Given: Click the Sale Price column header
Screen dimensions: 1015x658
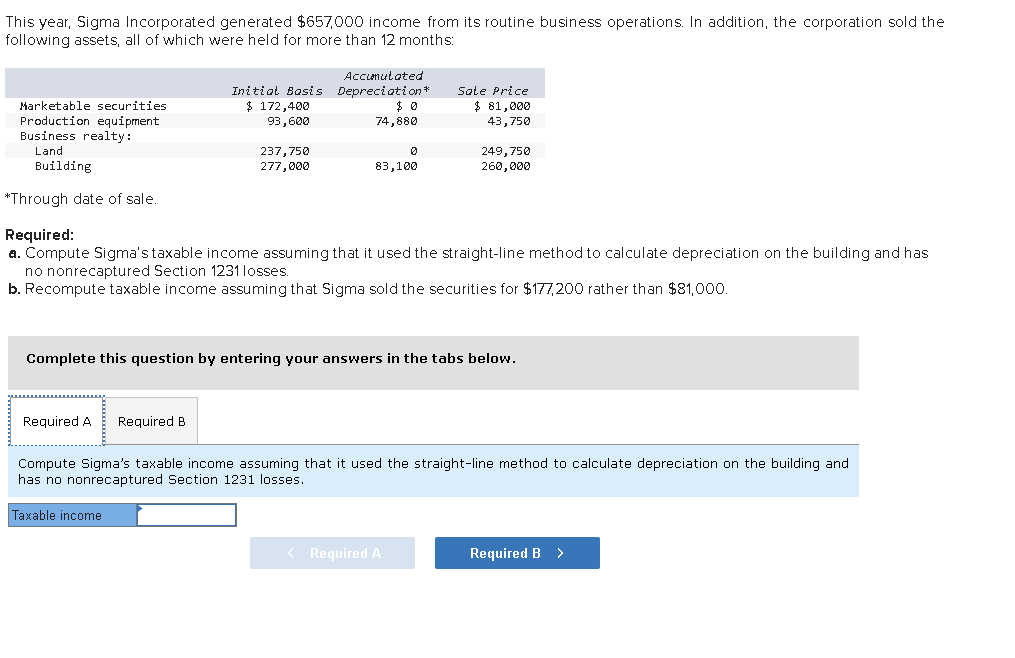Looking at the screenshot, I should [493, 90].
